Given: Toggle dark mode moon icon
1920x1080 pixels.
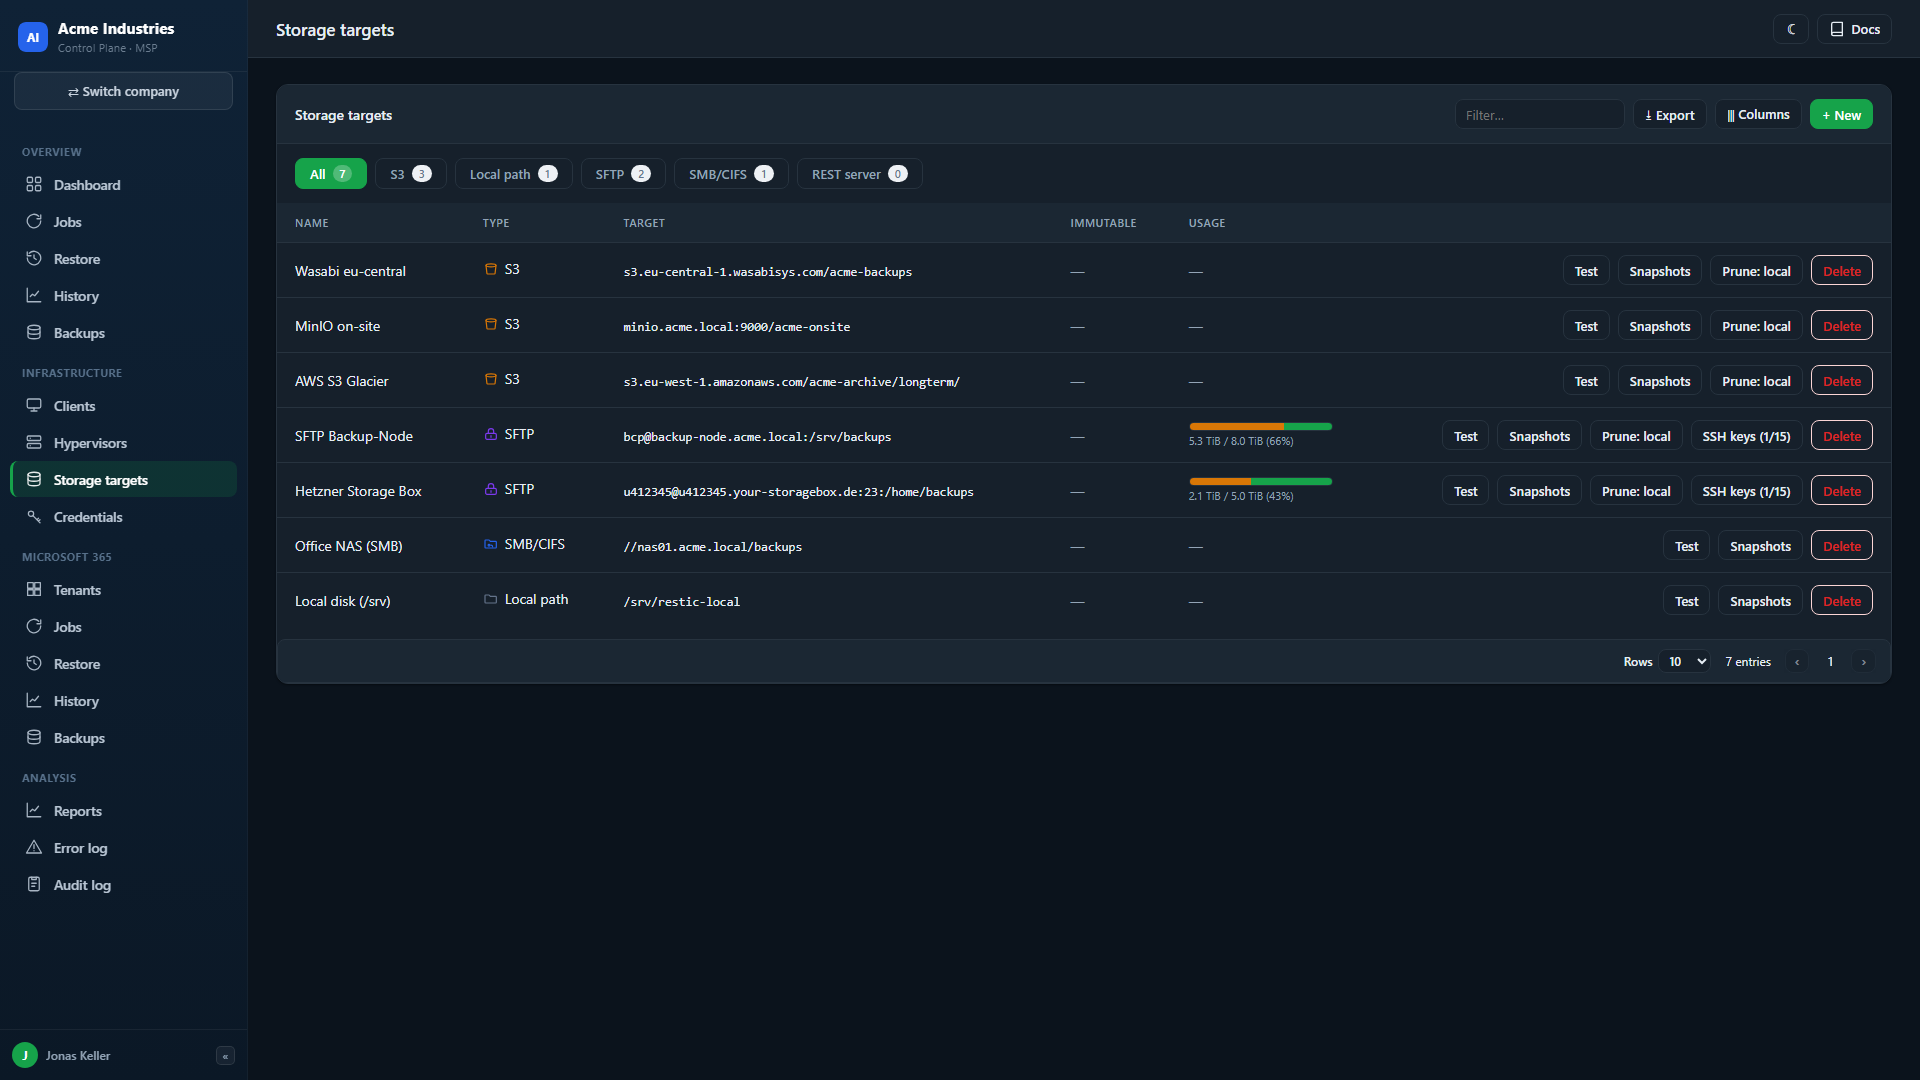Looking at the screenshot, I should pos(1791,30).
